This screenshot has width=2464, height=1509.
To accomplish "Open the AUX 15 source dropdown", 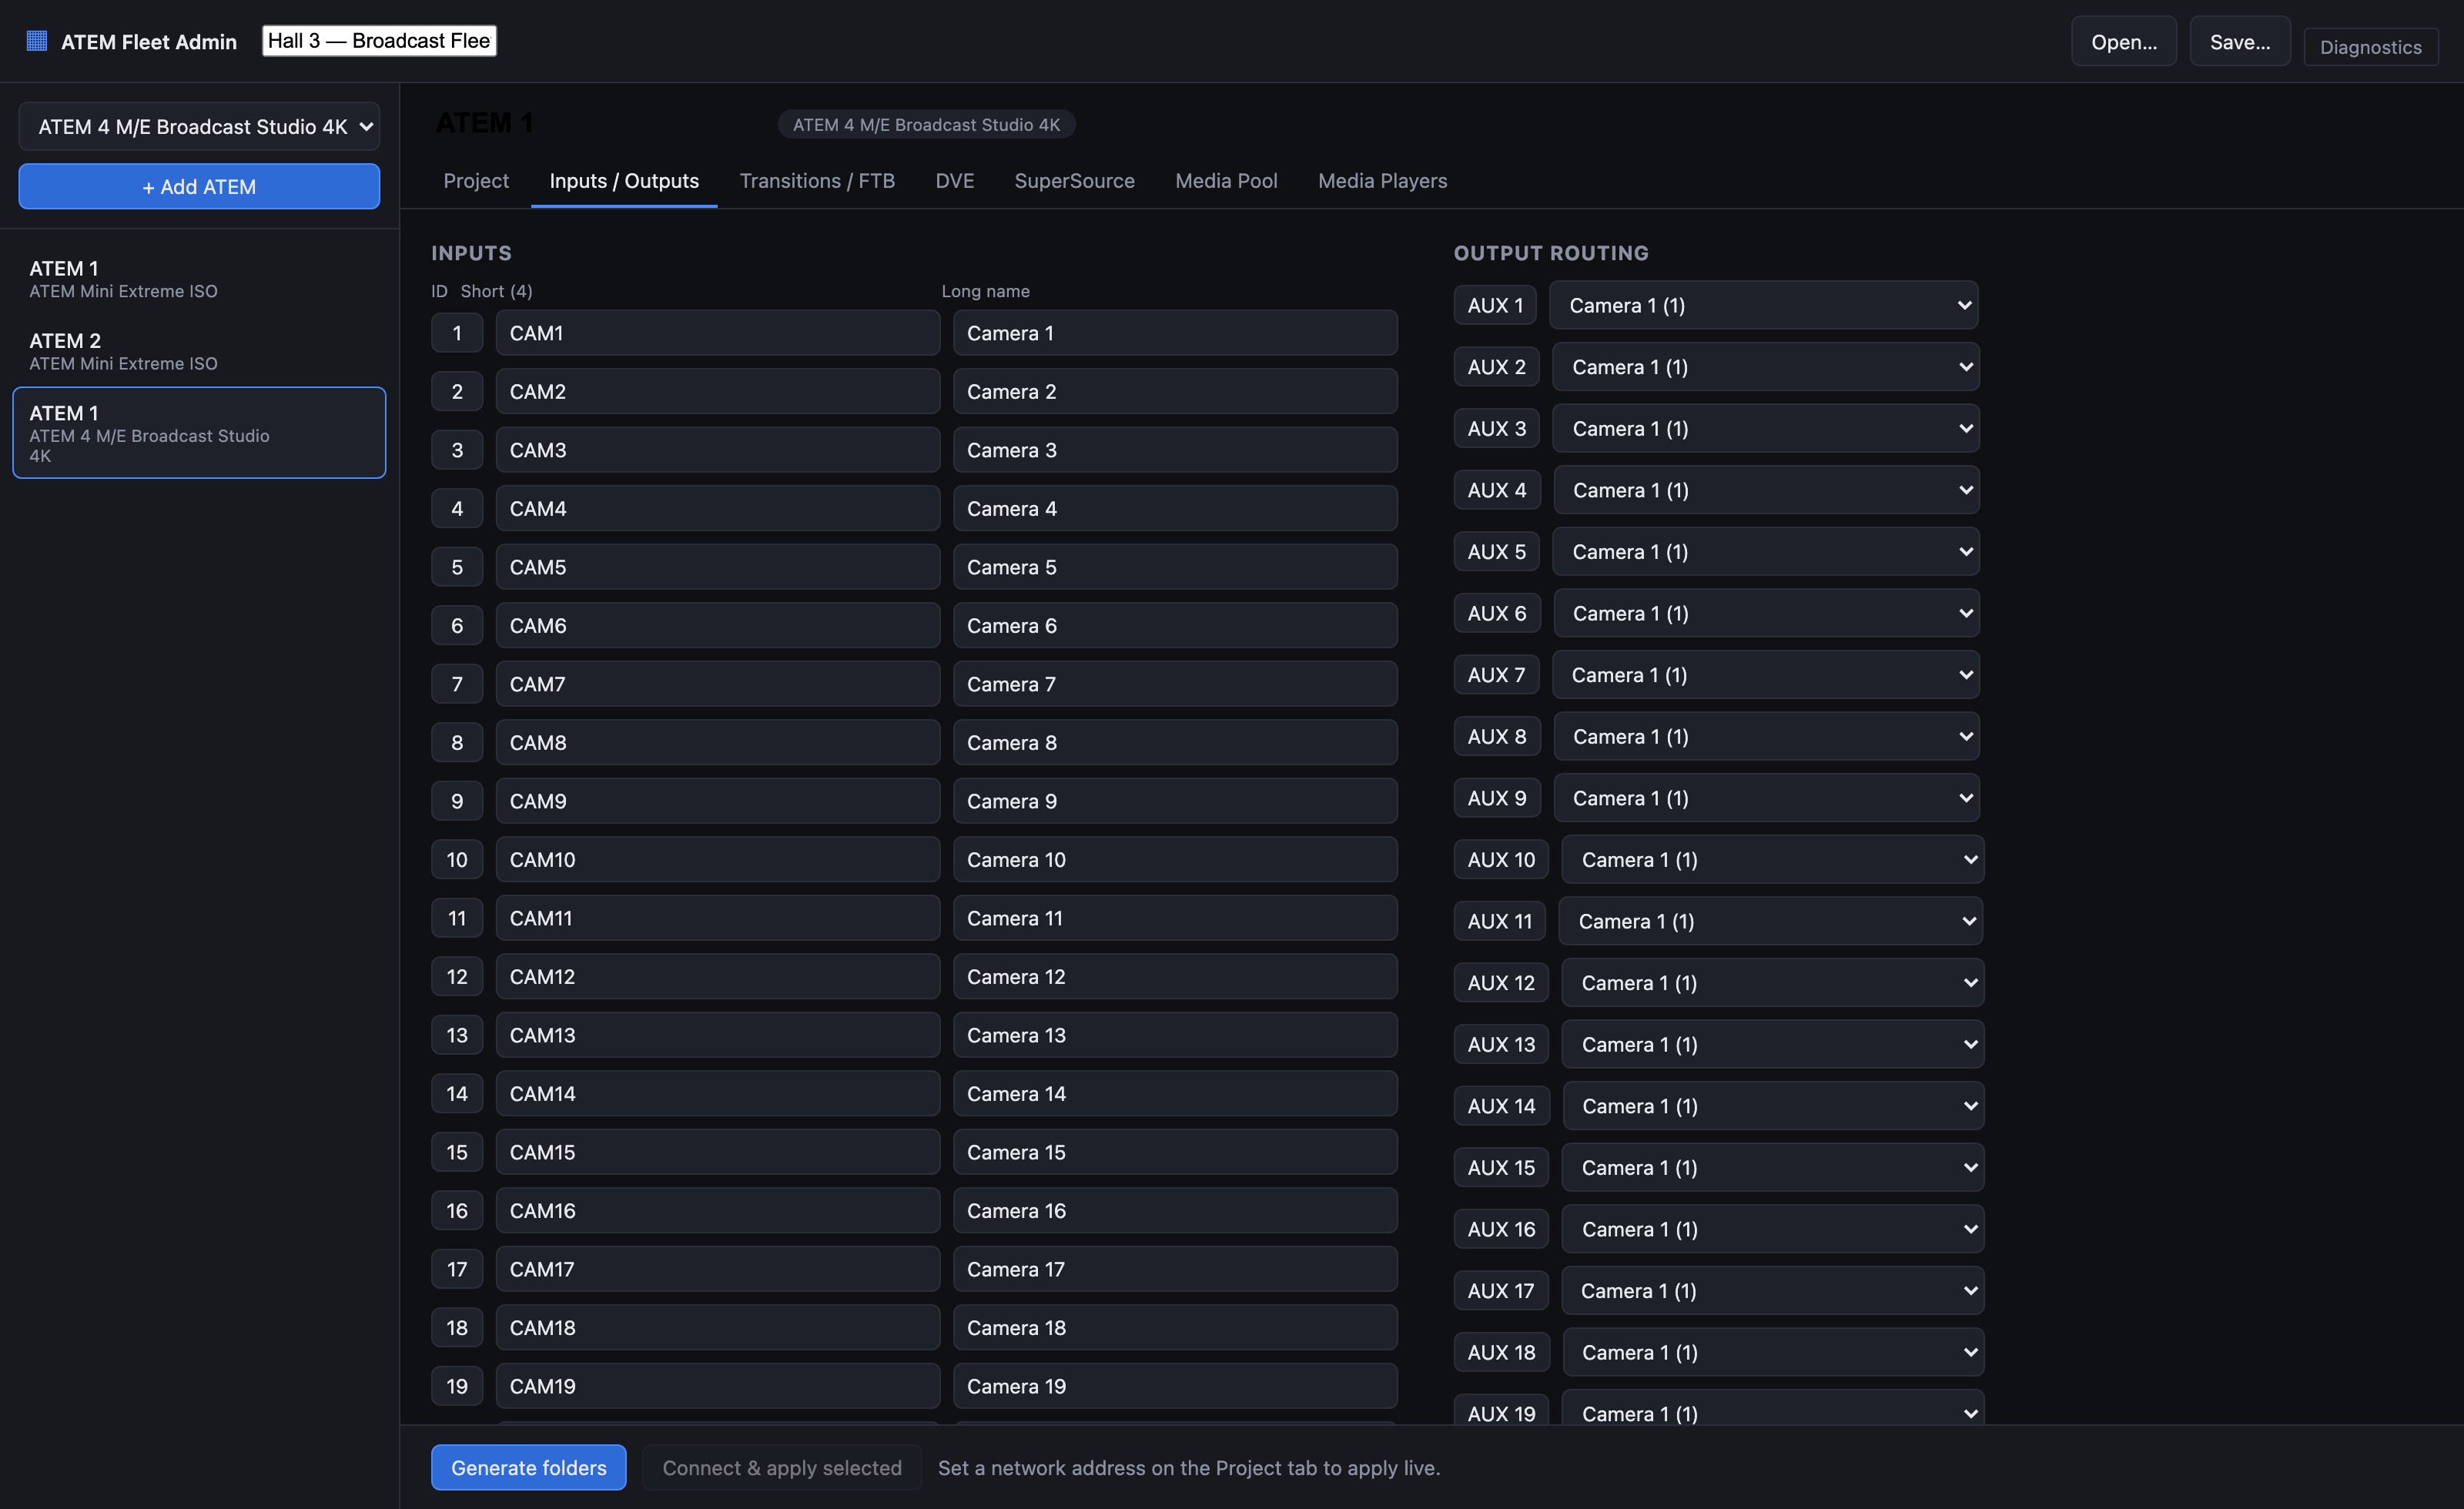I will pos(1772,1168).
